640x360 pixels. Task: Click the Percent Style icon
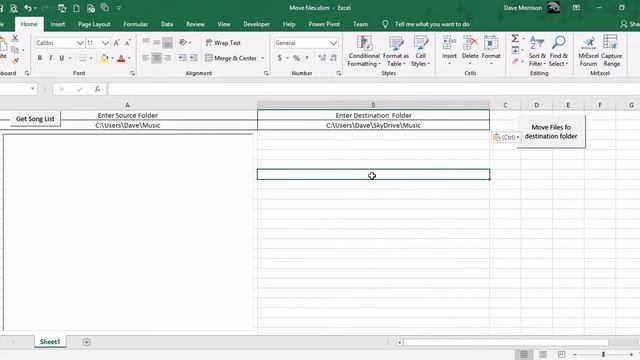click(x=297, y=58)
